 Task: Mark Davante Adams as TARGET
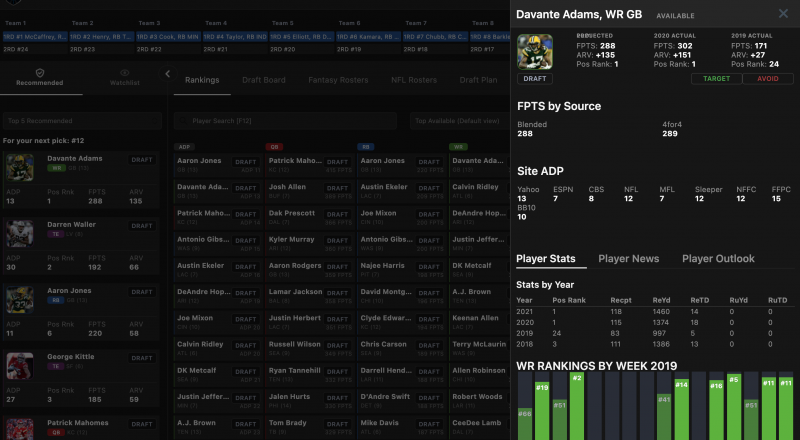[716, 79]
